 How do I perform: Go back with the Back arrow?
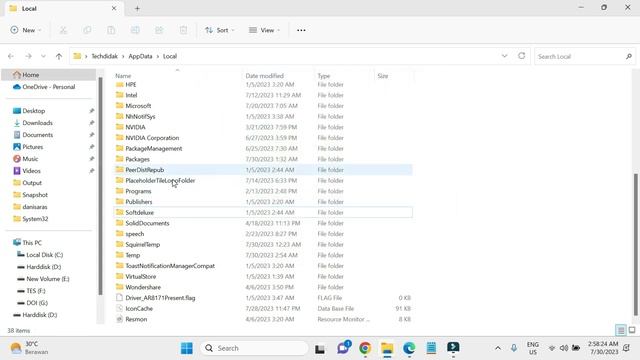[x=11, y=56]
